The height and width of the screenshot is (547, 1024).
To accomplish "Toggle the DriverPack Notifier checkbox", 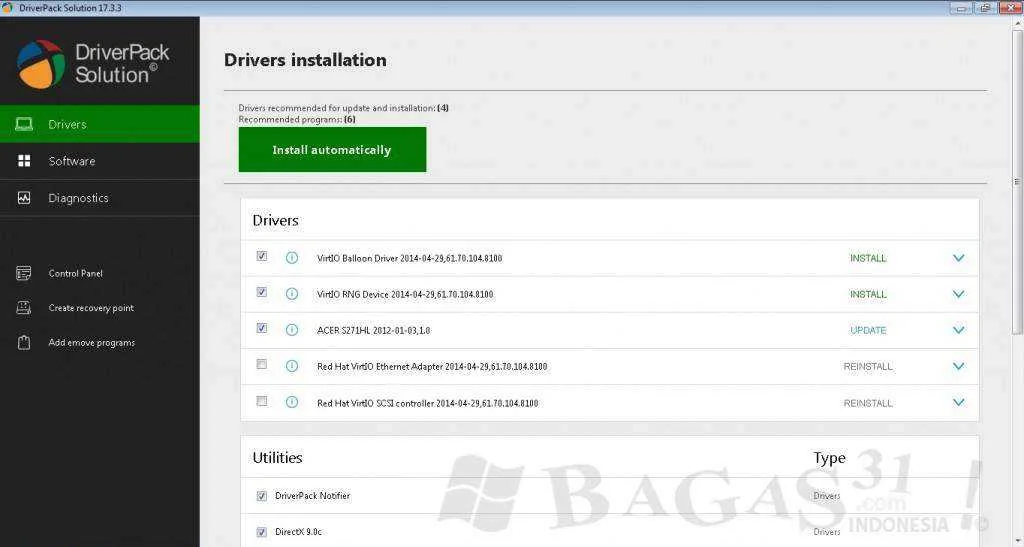I will pyautogui.click(x=262, y=496).
